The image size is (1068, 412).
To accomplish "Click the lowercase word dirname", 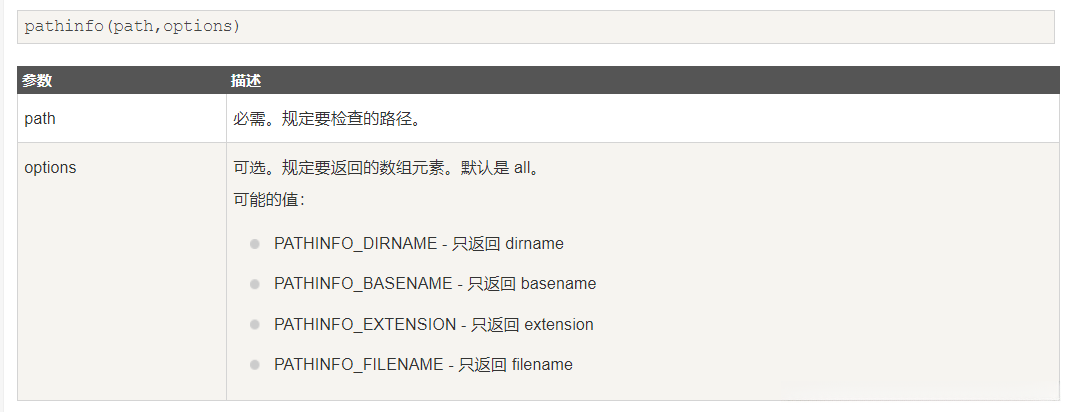I will tap(535, 243).
